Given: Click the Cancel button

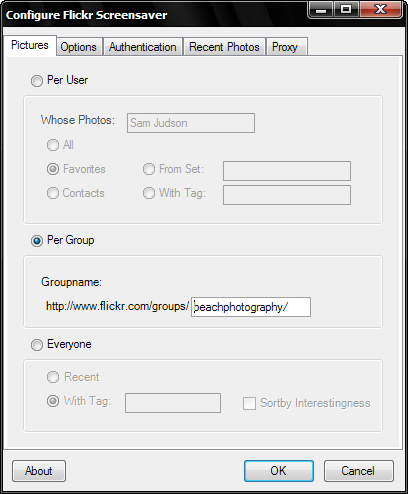Looking at the screenshot, I should 359,471.
